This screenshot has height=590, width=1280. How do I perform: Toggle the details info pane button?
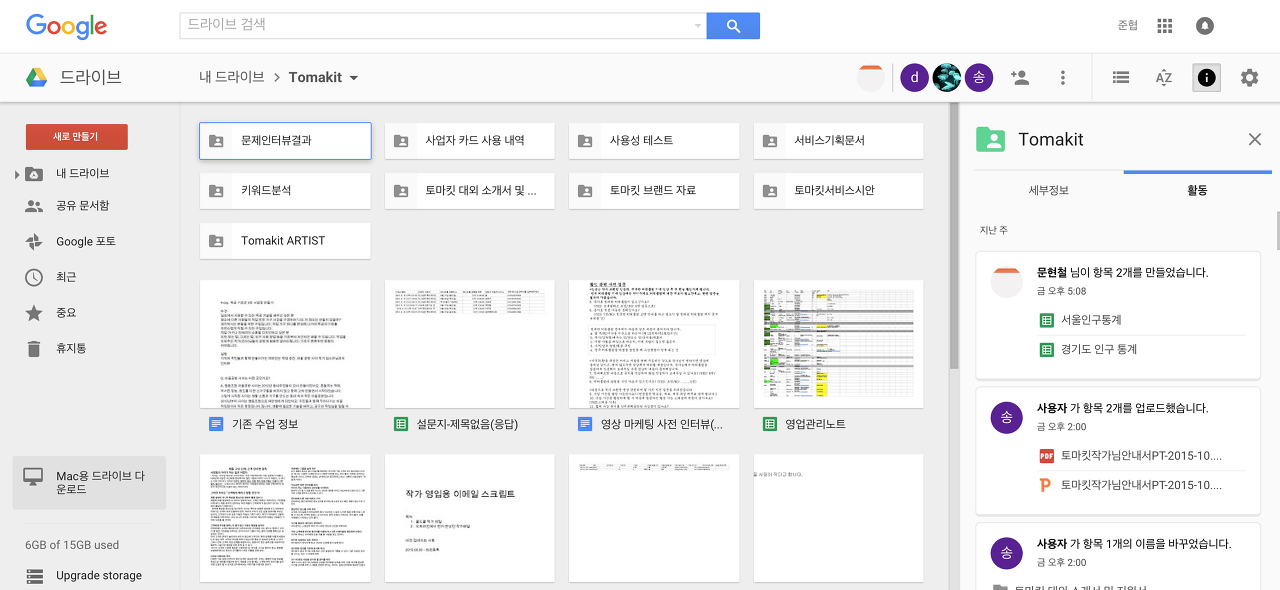coord(1206,77)
